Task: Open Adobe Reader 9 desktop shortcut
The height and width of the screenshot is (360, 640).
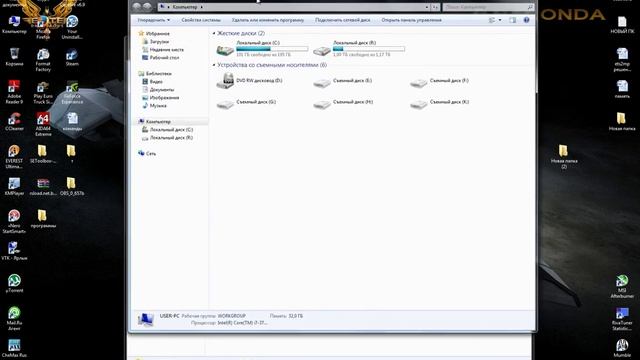Action: (14, 92)
